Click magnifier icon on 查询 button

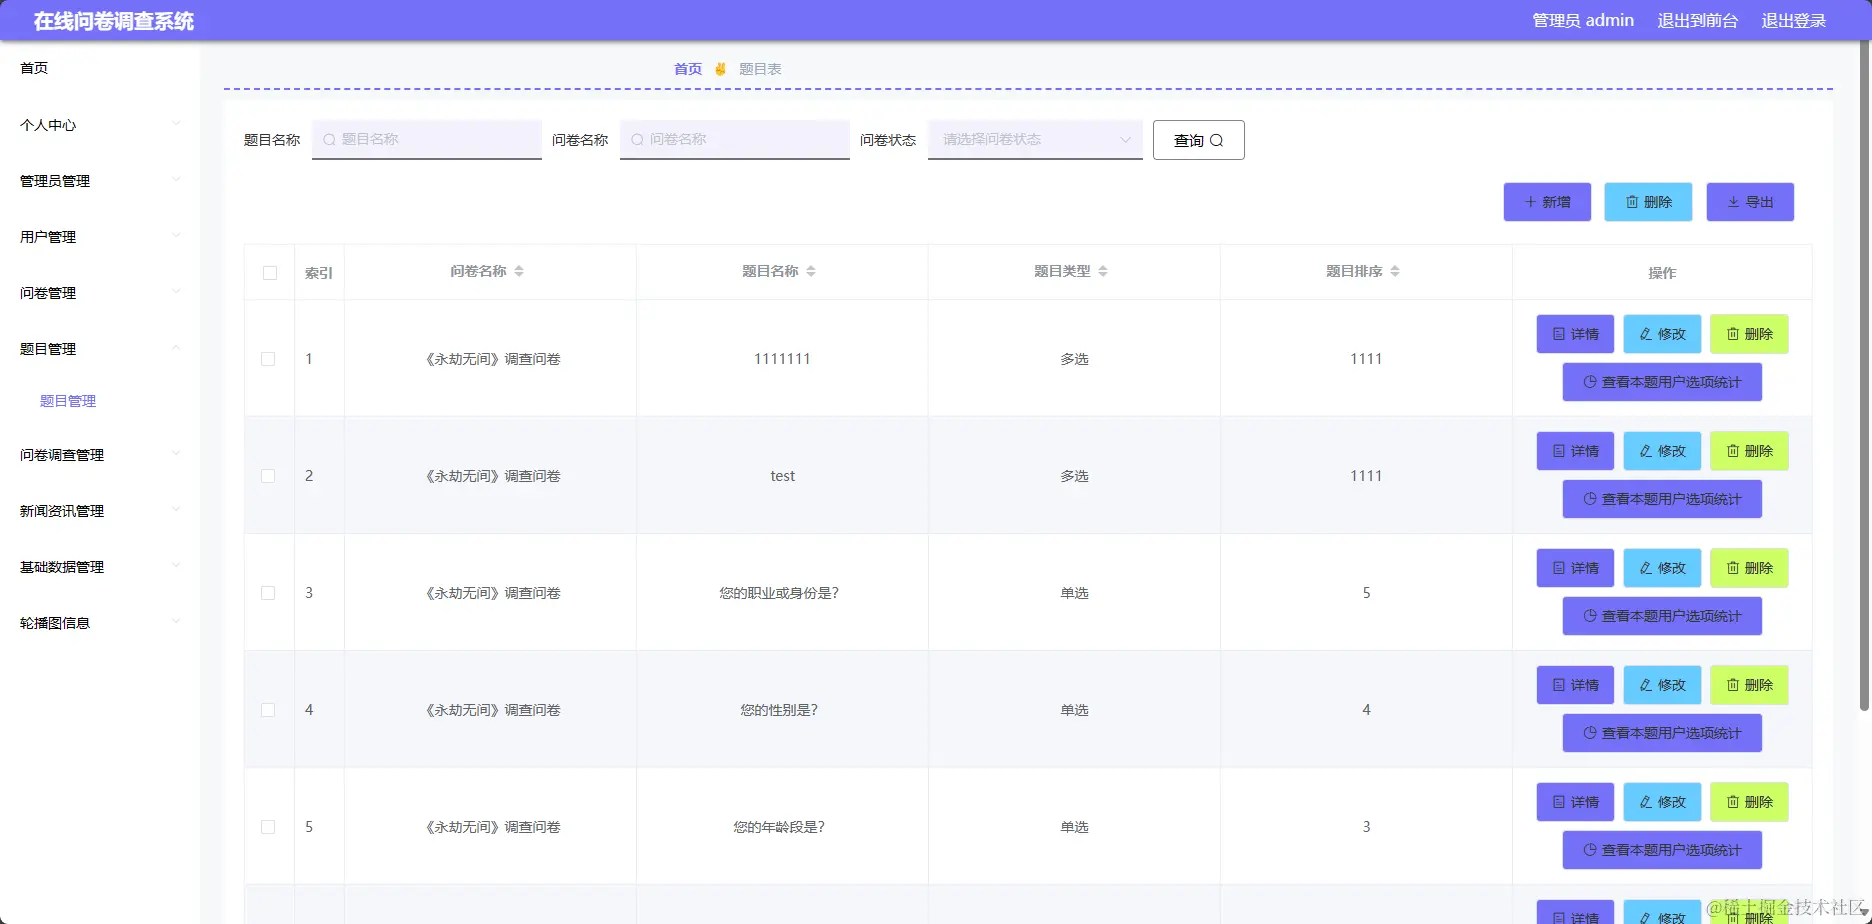[1217, 141]
